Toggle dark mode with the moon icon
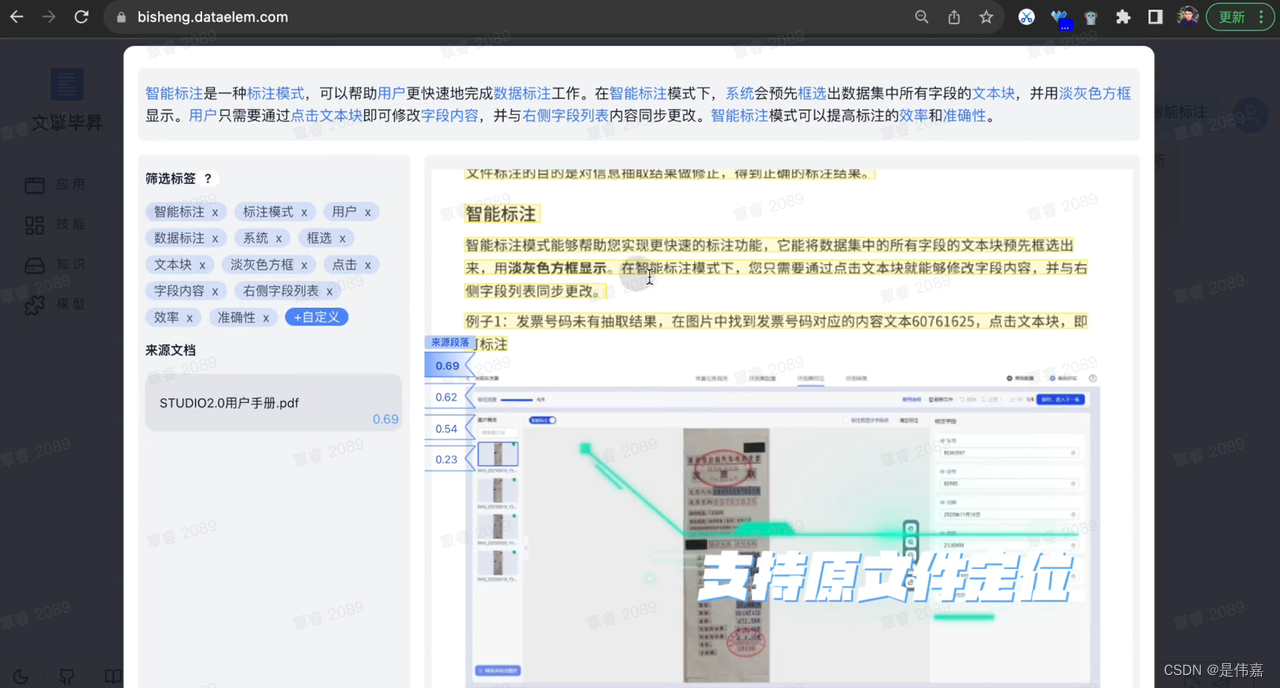Screen dimensions: 1280x688 point(20,678)
